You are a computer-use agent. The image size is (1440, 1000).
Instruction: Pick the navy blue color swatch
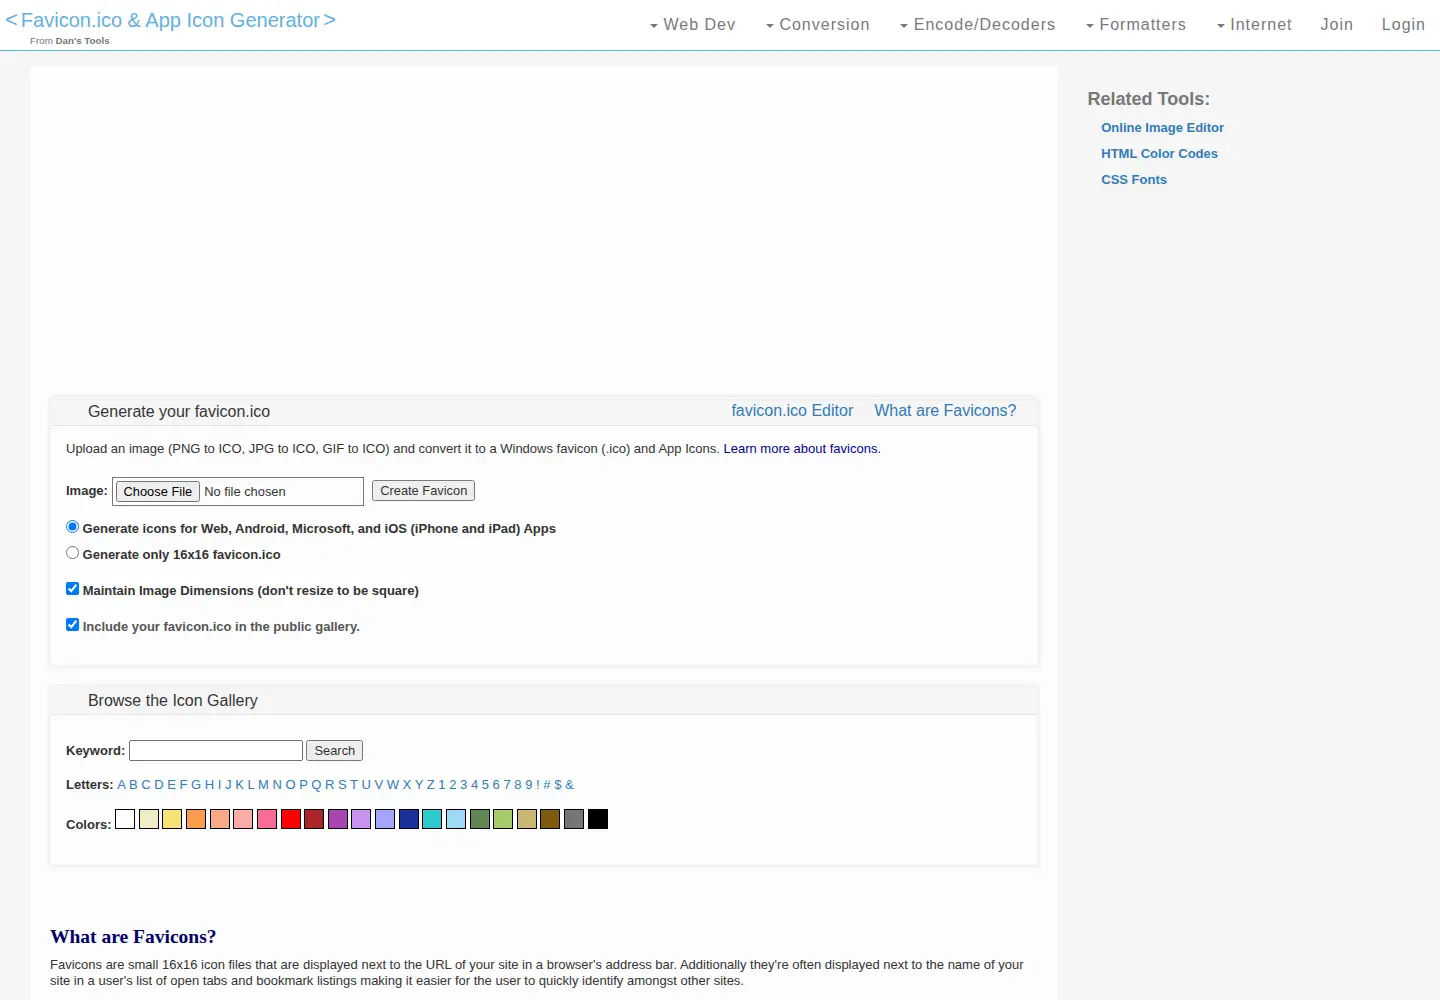coord(409,819)
